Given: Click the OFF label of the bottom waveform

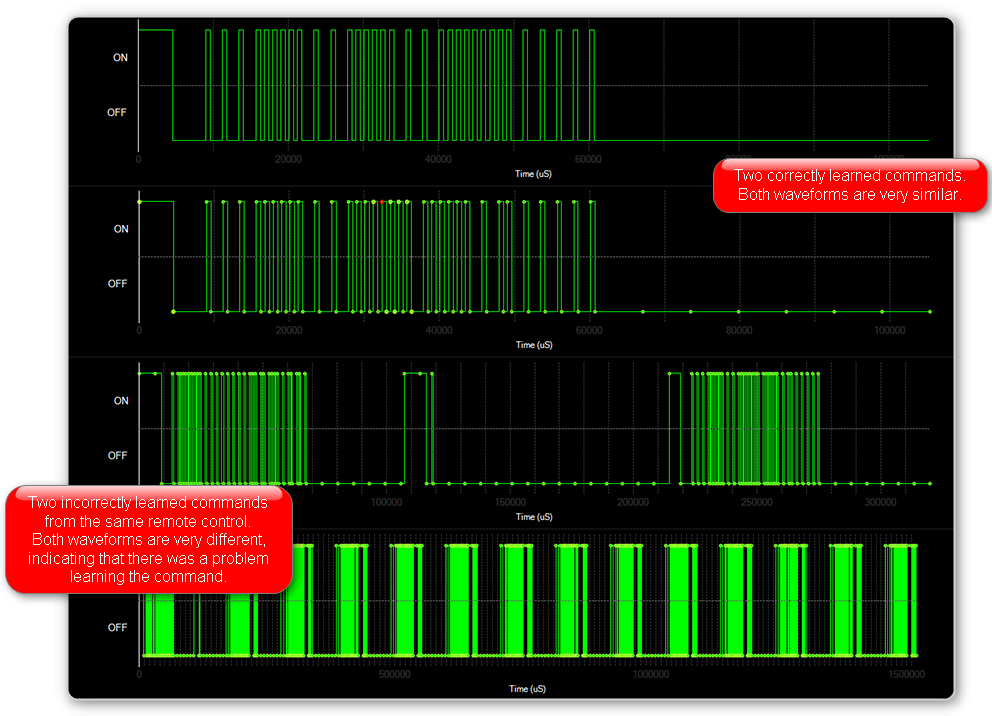Looking at the screenshot, I should (x=117, y=628).
